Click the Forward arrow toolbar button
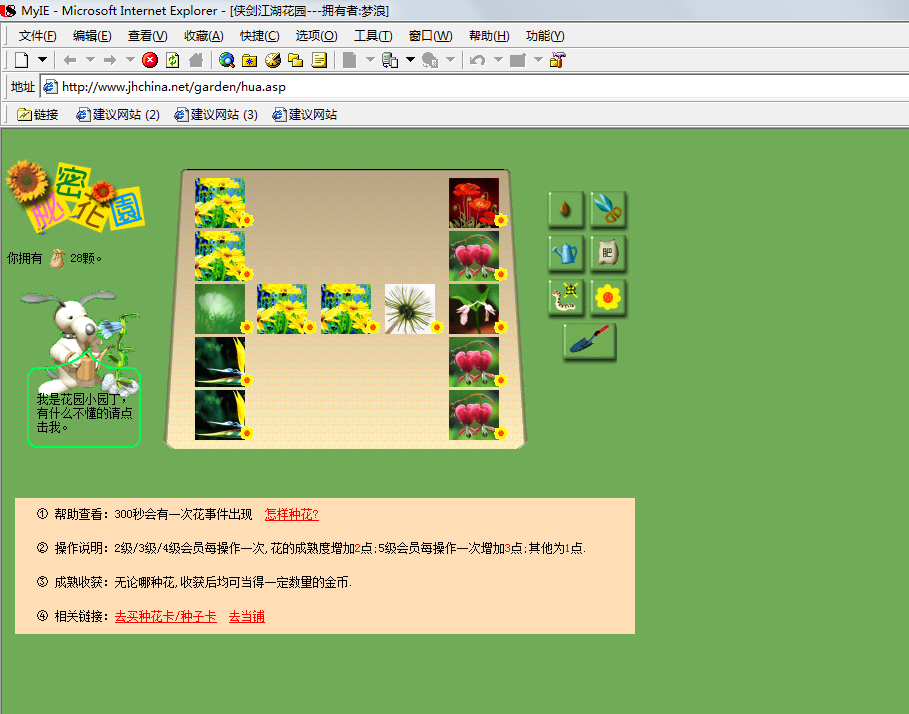 pyautogui.click(x=110, y=60)
